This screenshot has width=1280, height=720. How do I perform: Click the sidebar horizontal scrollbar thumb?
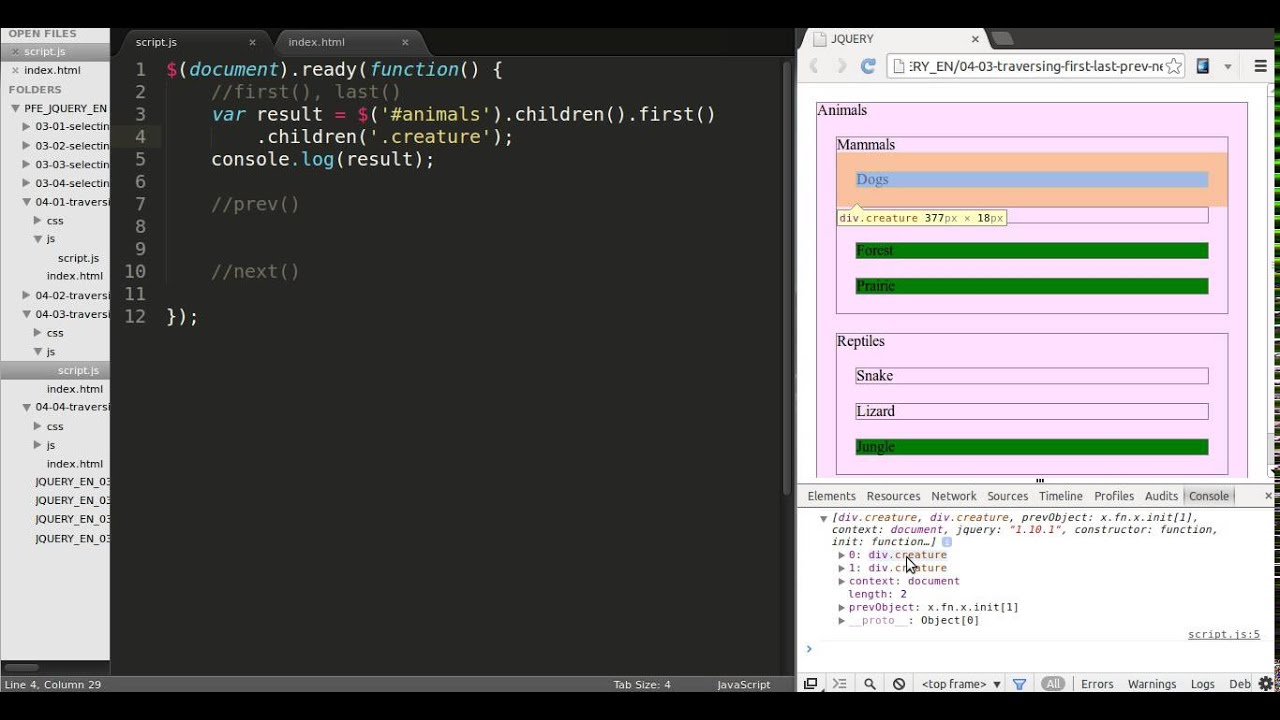click(21, 667)
